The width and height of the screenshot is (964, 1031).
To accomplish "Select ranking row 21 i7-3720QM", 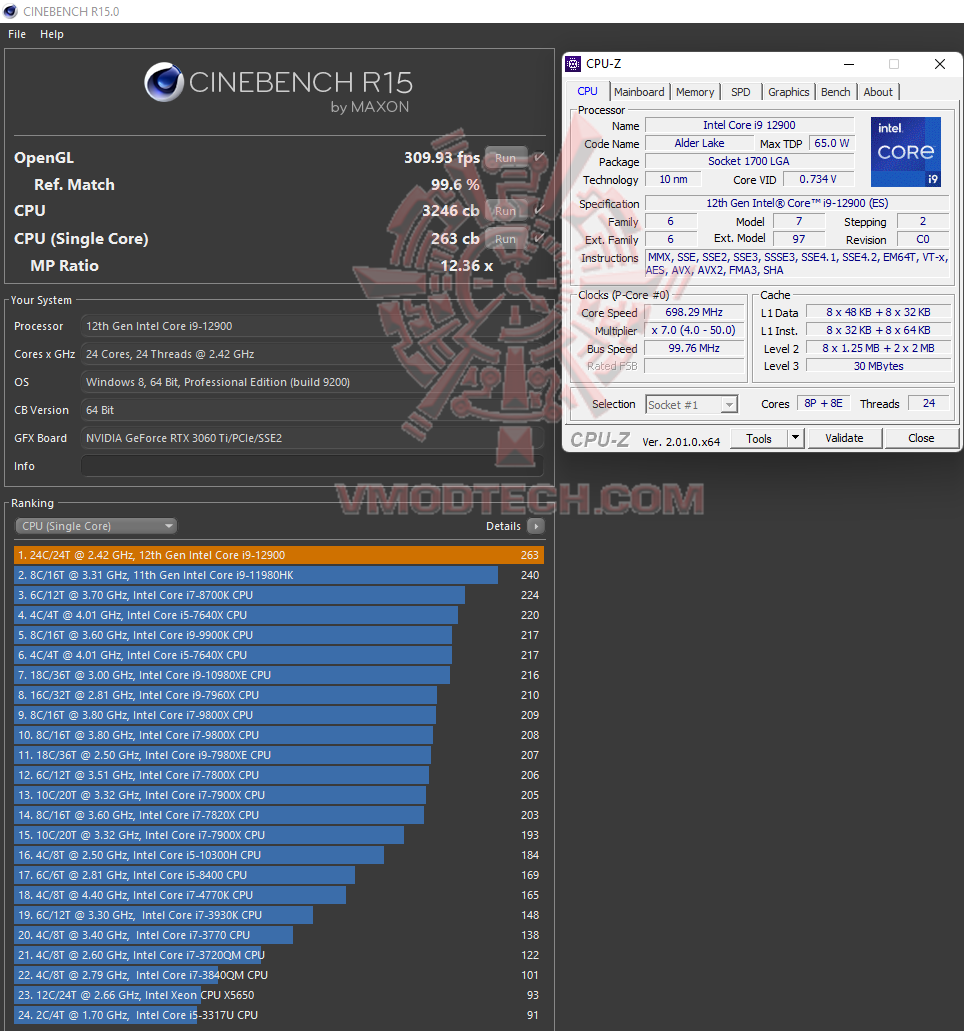I will (x=279, y=955).
